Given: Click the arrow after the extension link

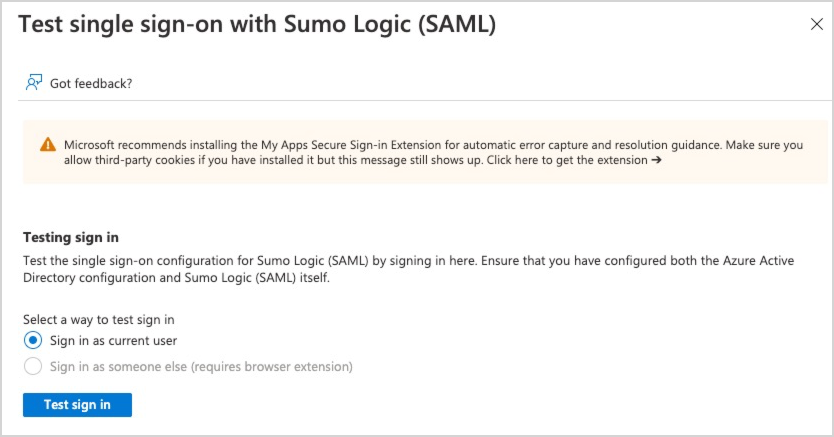Looking at the screenshot, I should click(657, 160).
